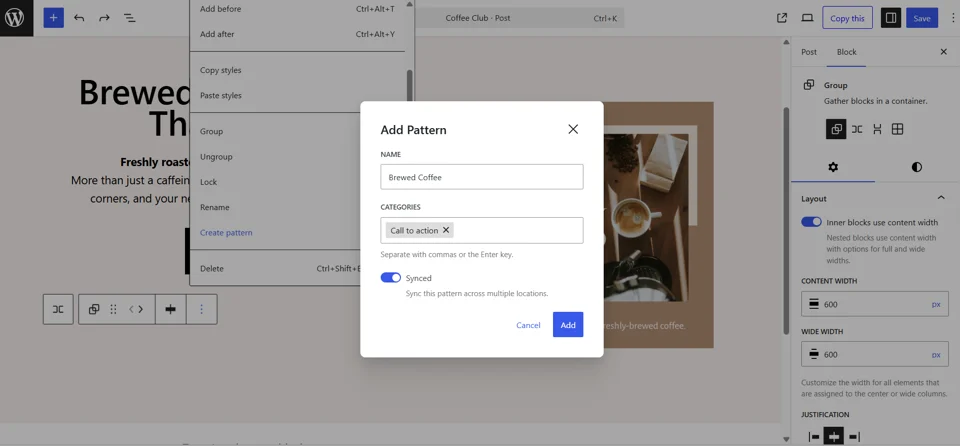Viewport: 960px width, 446px height.
Task: Open block toolbar justify items button
Action: point(171,309)
